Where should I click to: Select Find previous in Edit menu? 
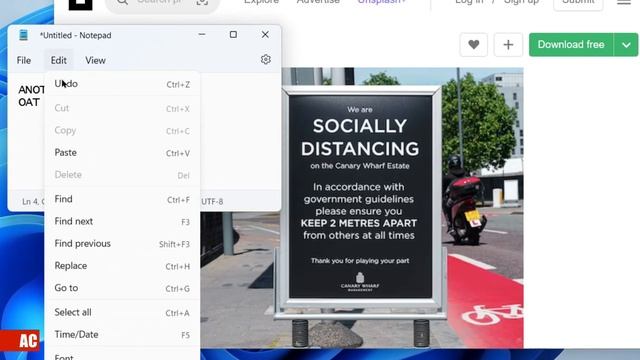122,244
